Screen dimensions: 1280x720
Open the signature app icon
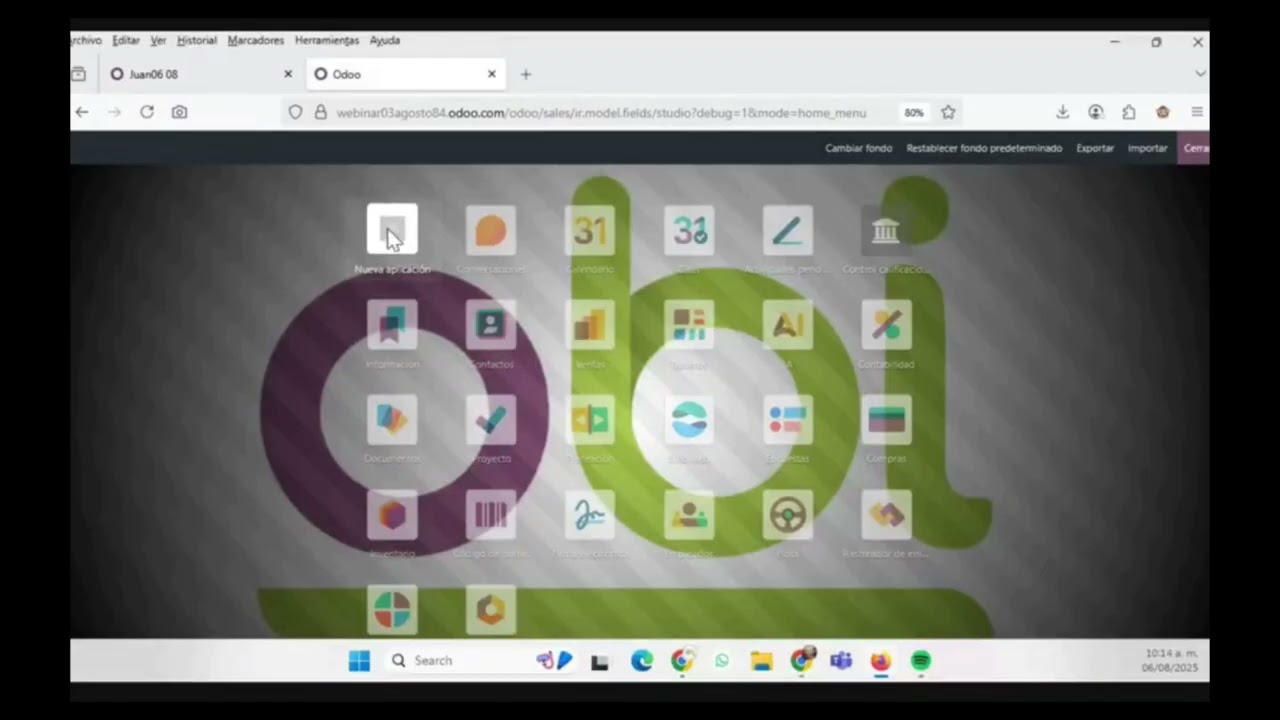pyautogui.click(x=590, y=515)
